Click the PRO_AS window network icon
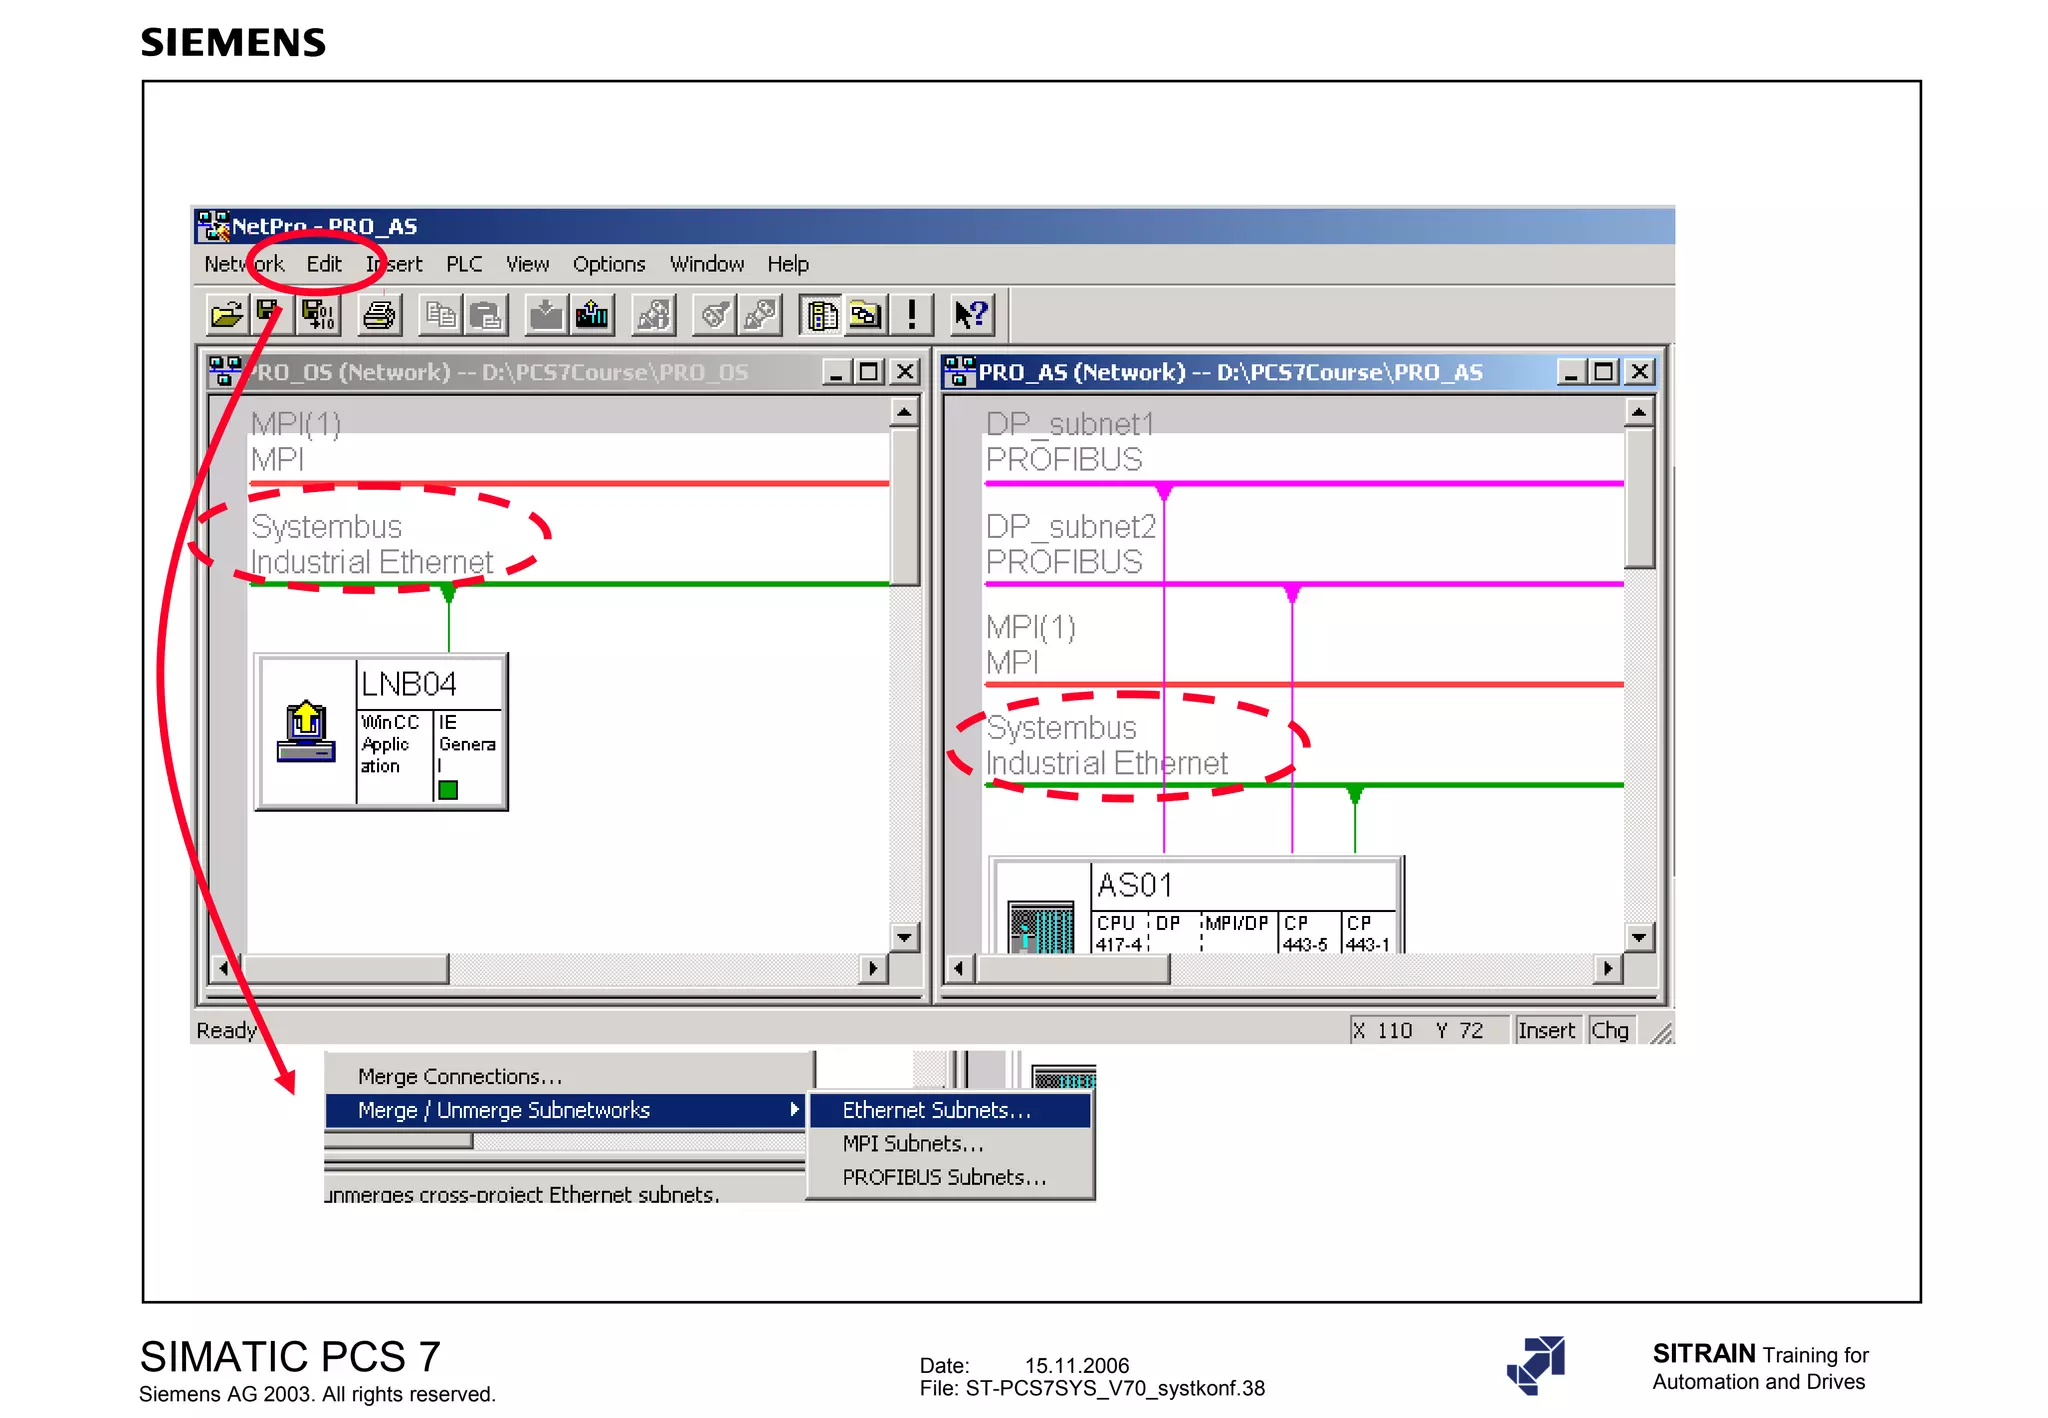The image size is (2048, 1418). [x=960, y=371]
